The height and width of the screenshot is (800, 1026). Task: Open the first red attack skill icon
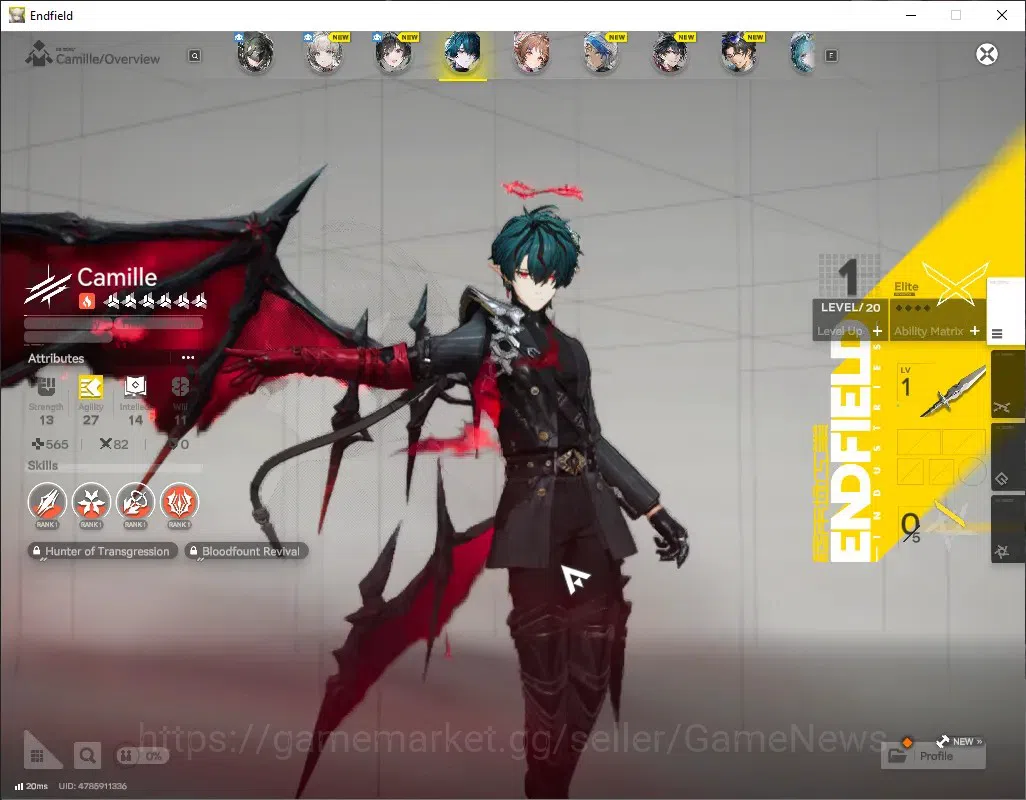(x=47, y=502)
